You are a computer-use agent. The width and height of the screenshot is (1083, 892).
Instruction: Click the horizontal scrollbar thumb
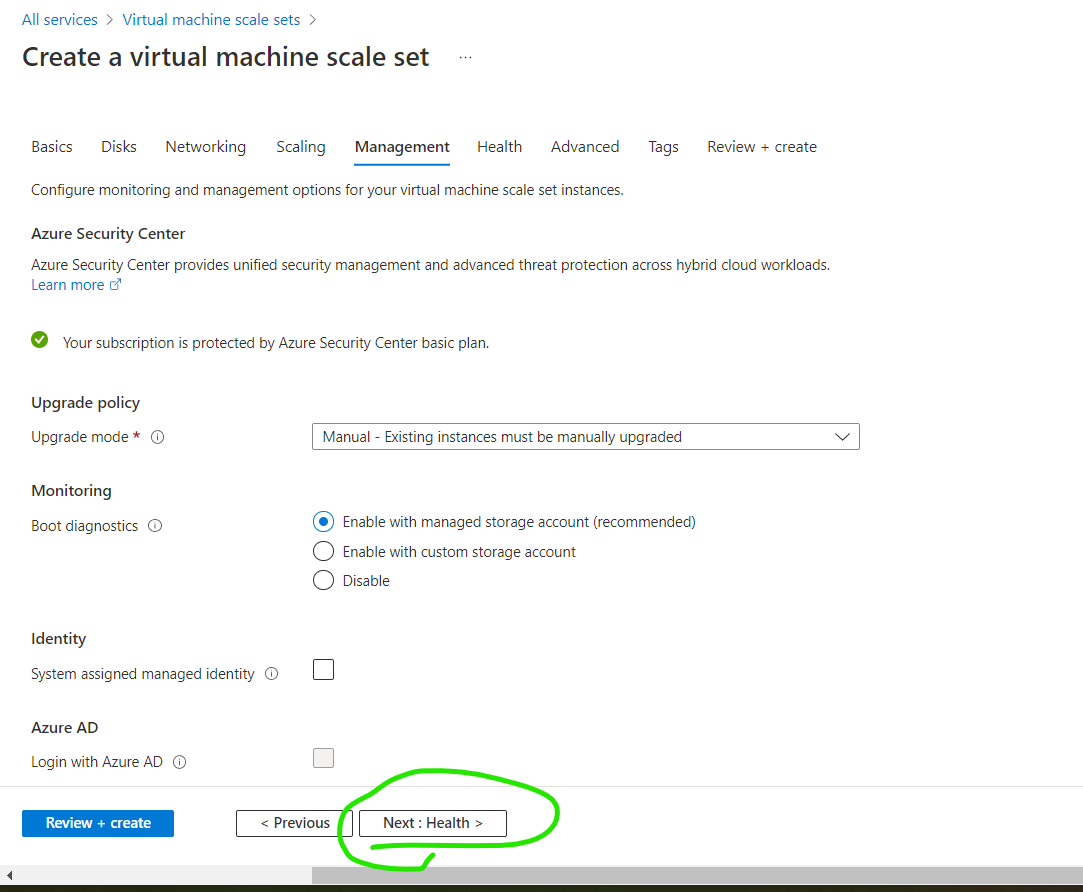click(697, 875)
